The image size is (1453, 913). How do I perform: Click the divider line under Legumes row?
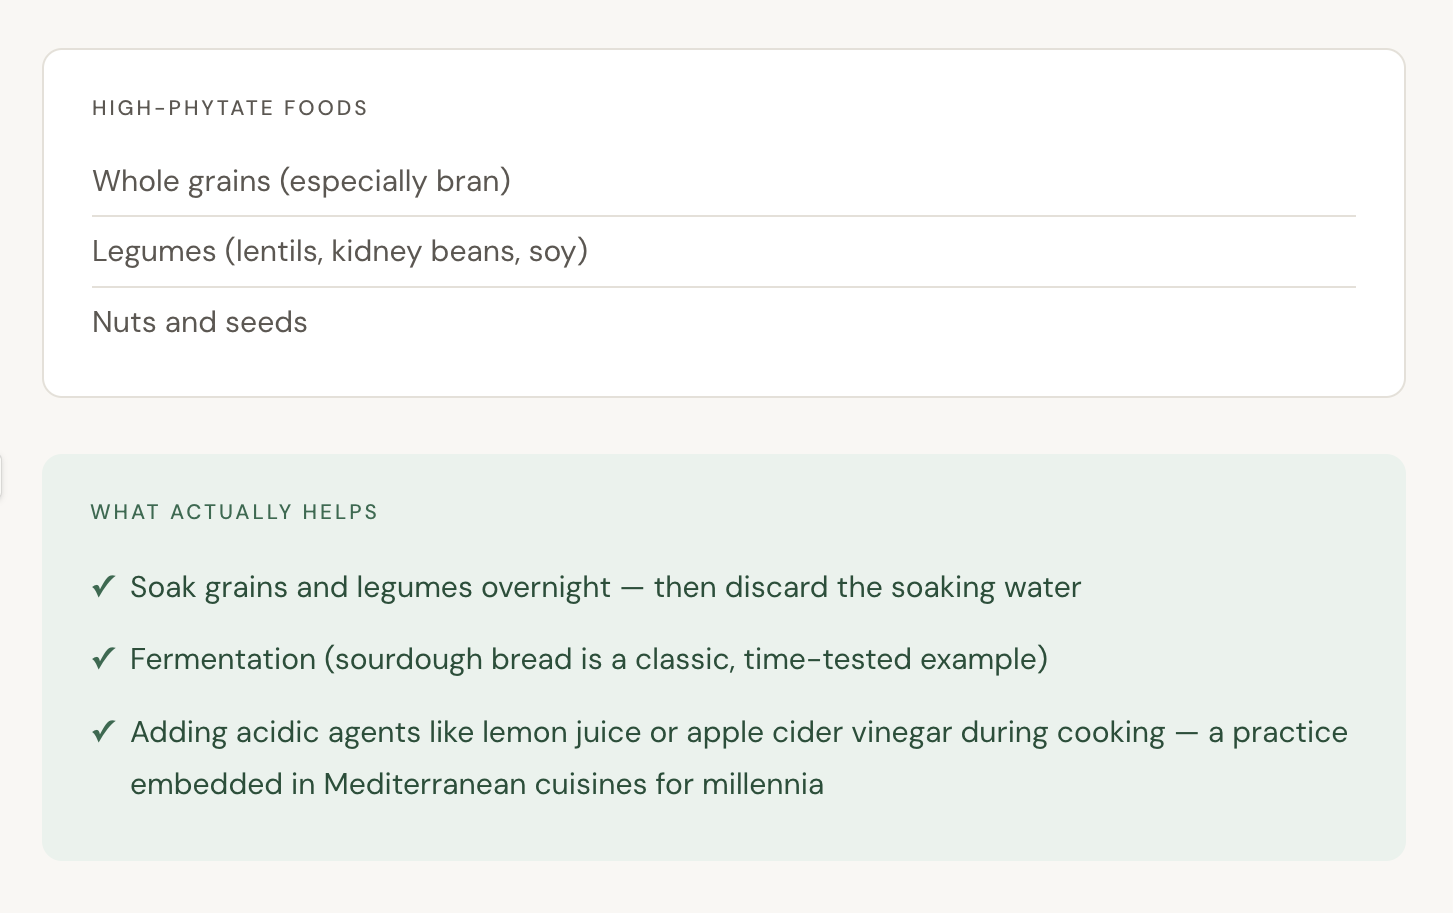[723, 287]
